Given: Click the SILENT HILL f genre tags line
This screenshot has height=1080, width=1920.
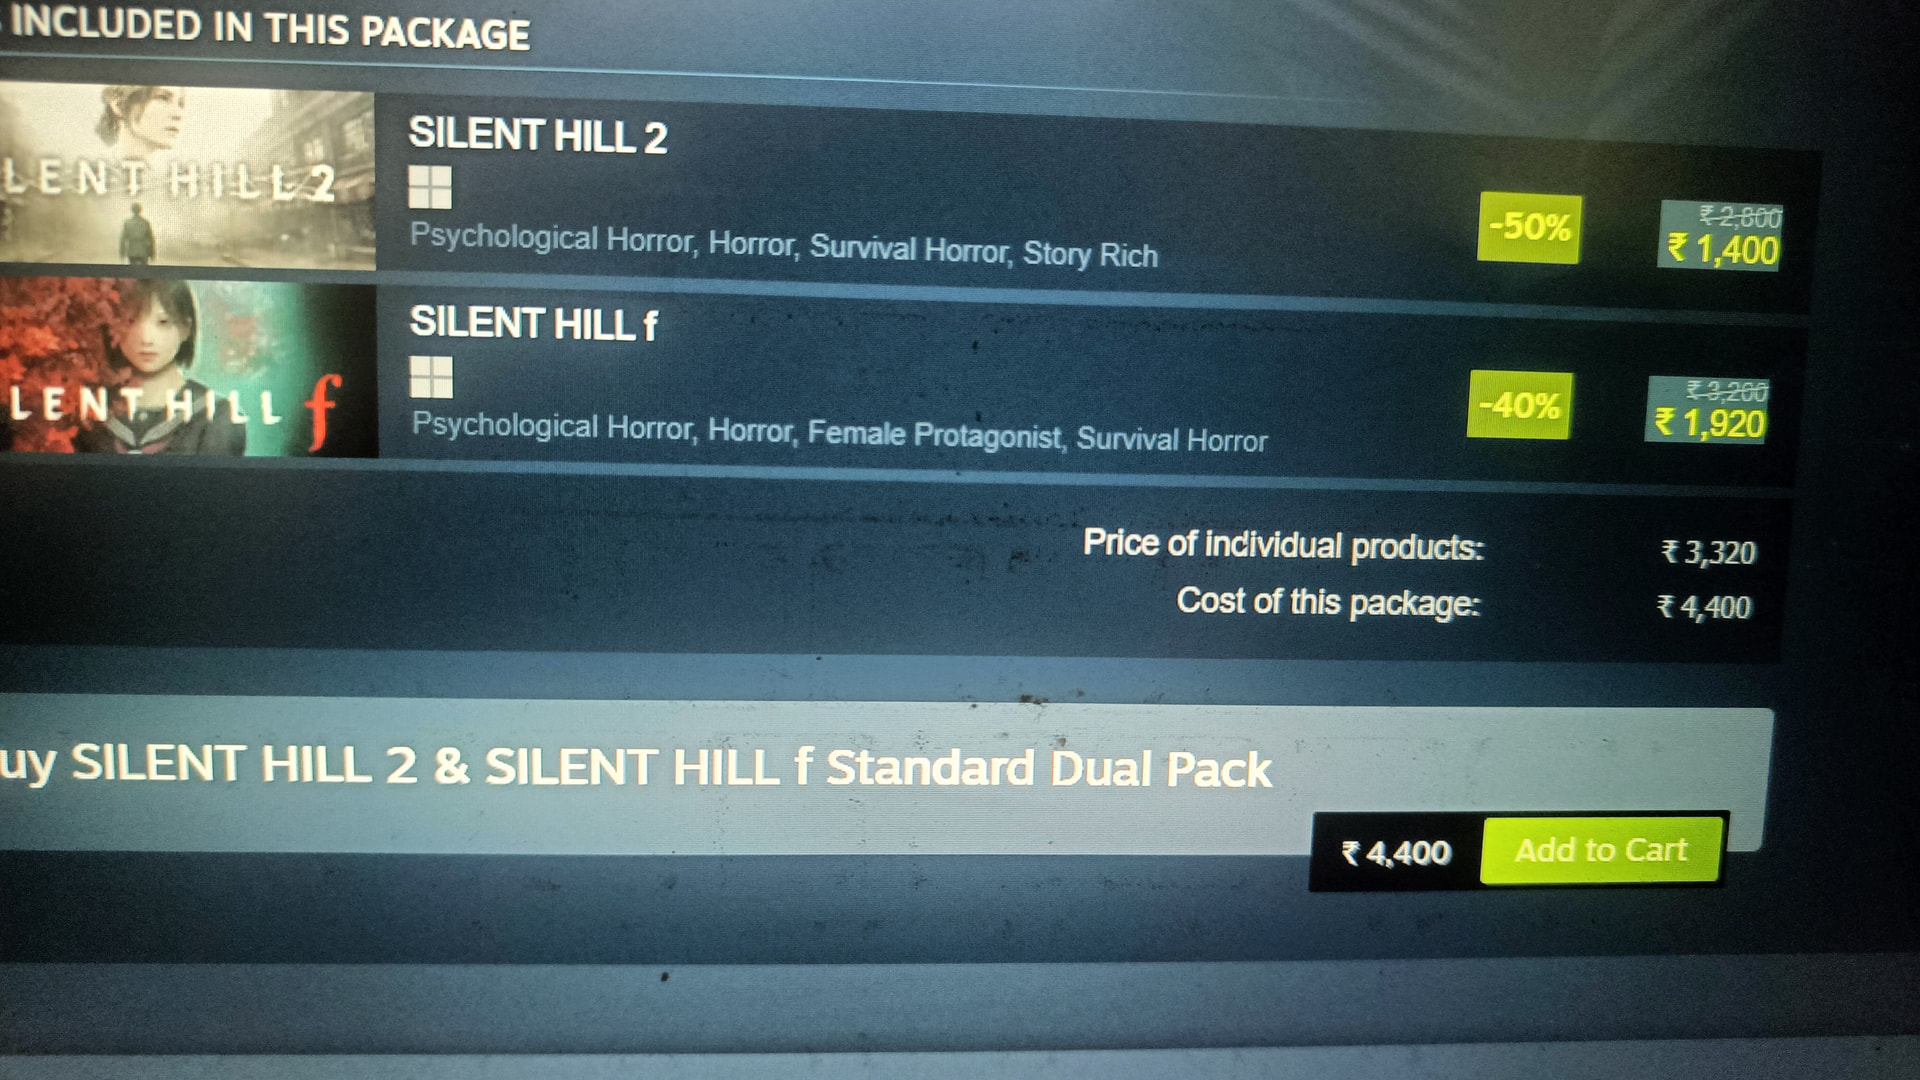Looking at the screenshot, I should (x=839, y=433).
